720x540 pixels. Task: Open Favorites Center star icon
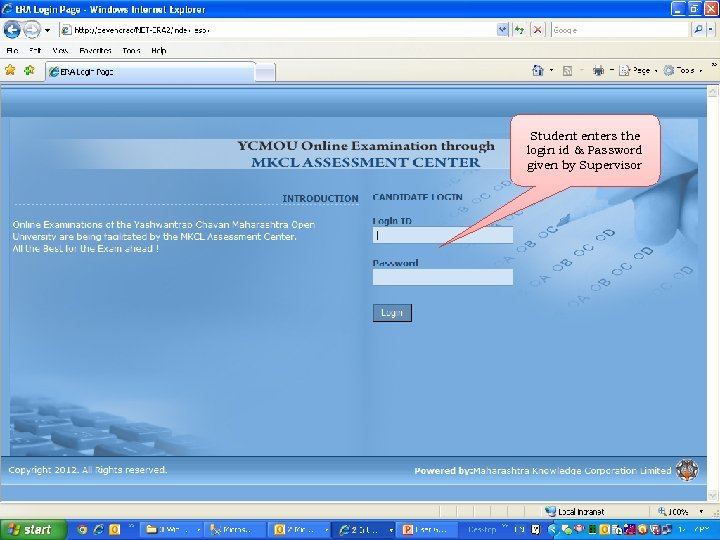[x=10, y=70]
